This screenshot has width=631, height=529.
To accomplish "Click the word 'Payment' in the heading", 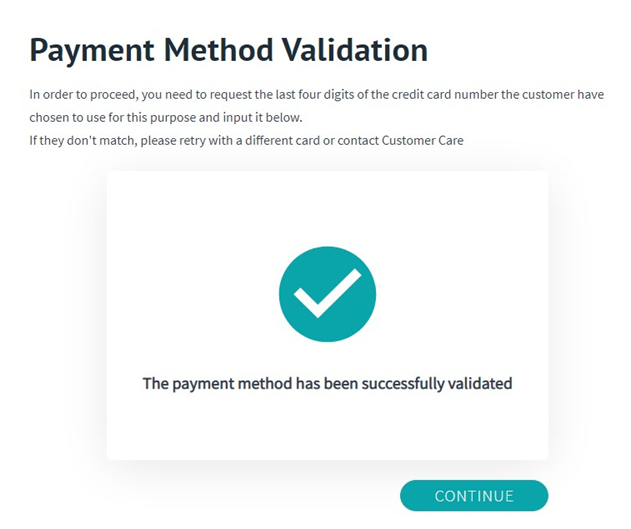I will click(x=92, y=51).
